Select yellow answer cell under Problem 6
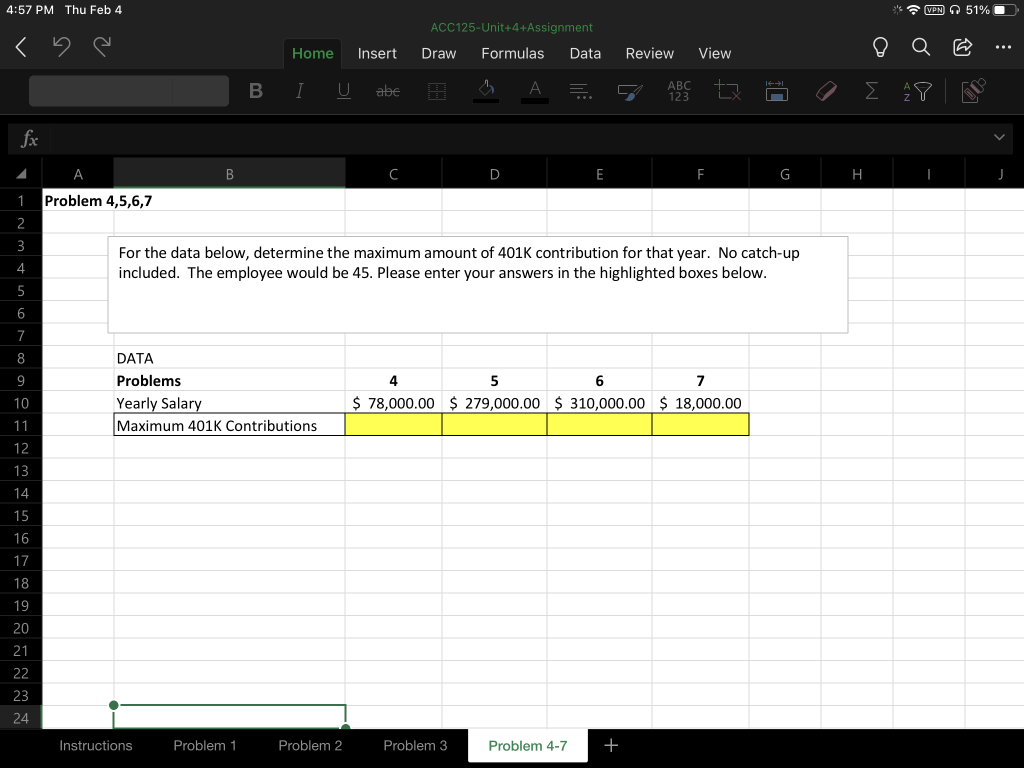The width and height of the screenshot is (1024, 768). click(x=600, y=424)
